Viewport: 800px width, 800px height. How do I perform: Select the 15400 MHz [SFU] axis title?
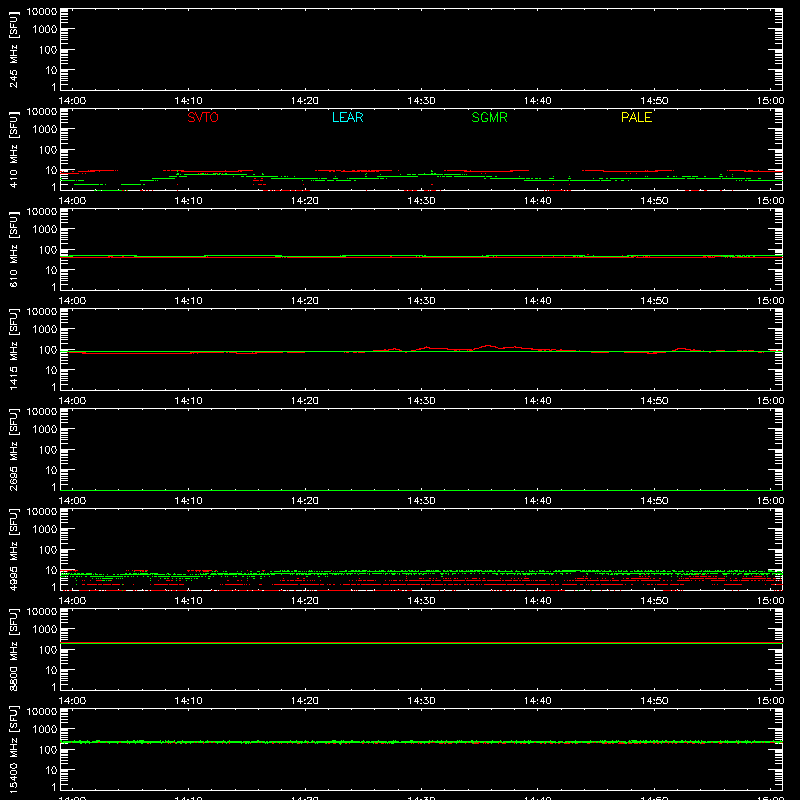pyautogui.click(x=13, y=749)
